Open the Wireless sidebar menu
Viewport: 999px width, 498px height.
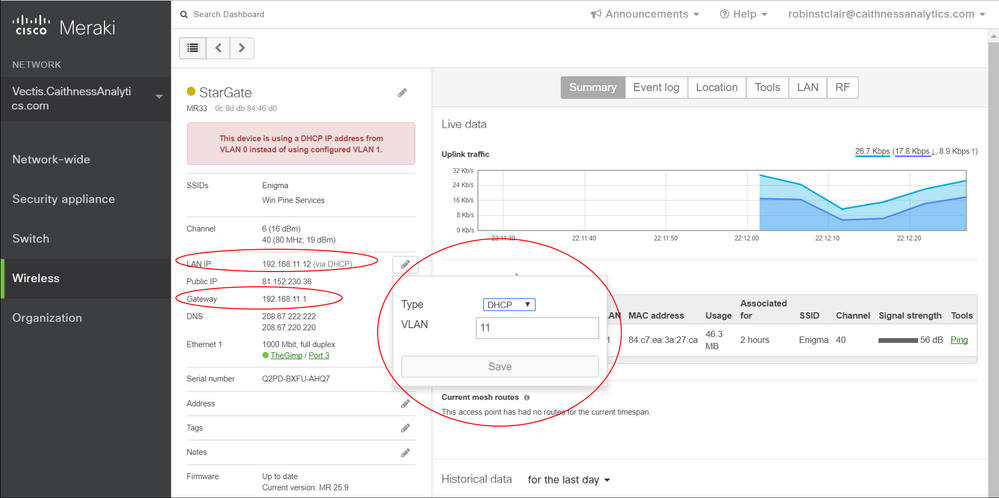(85, 278)
